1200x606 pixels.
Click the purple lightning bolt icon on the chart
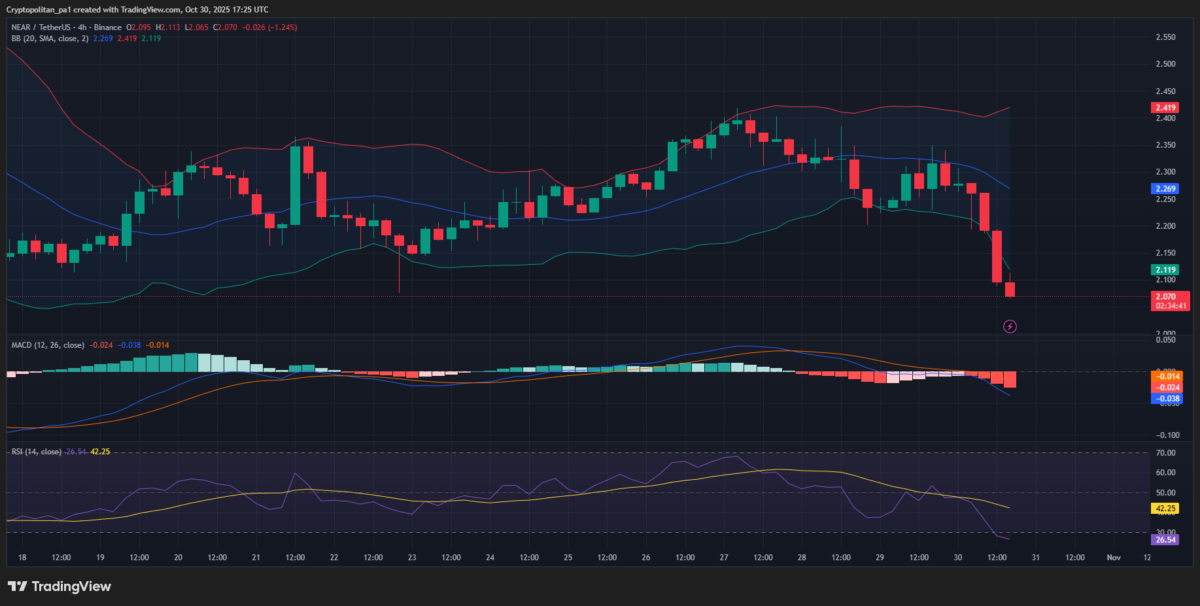1010,327
